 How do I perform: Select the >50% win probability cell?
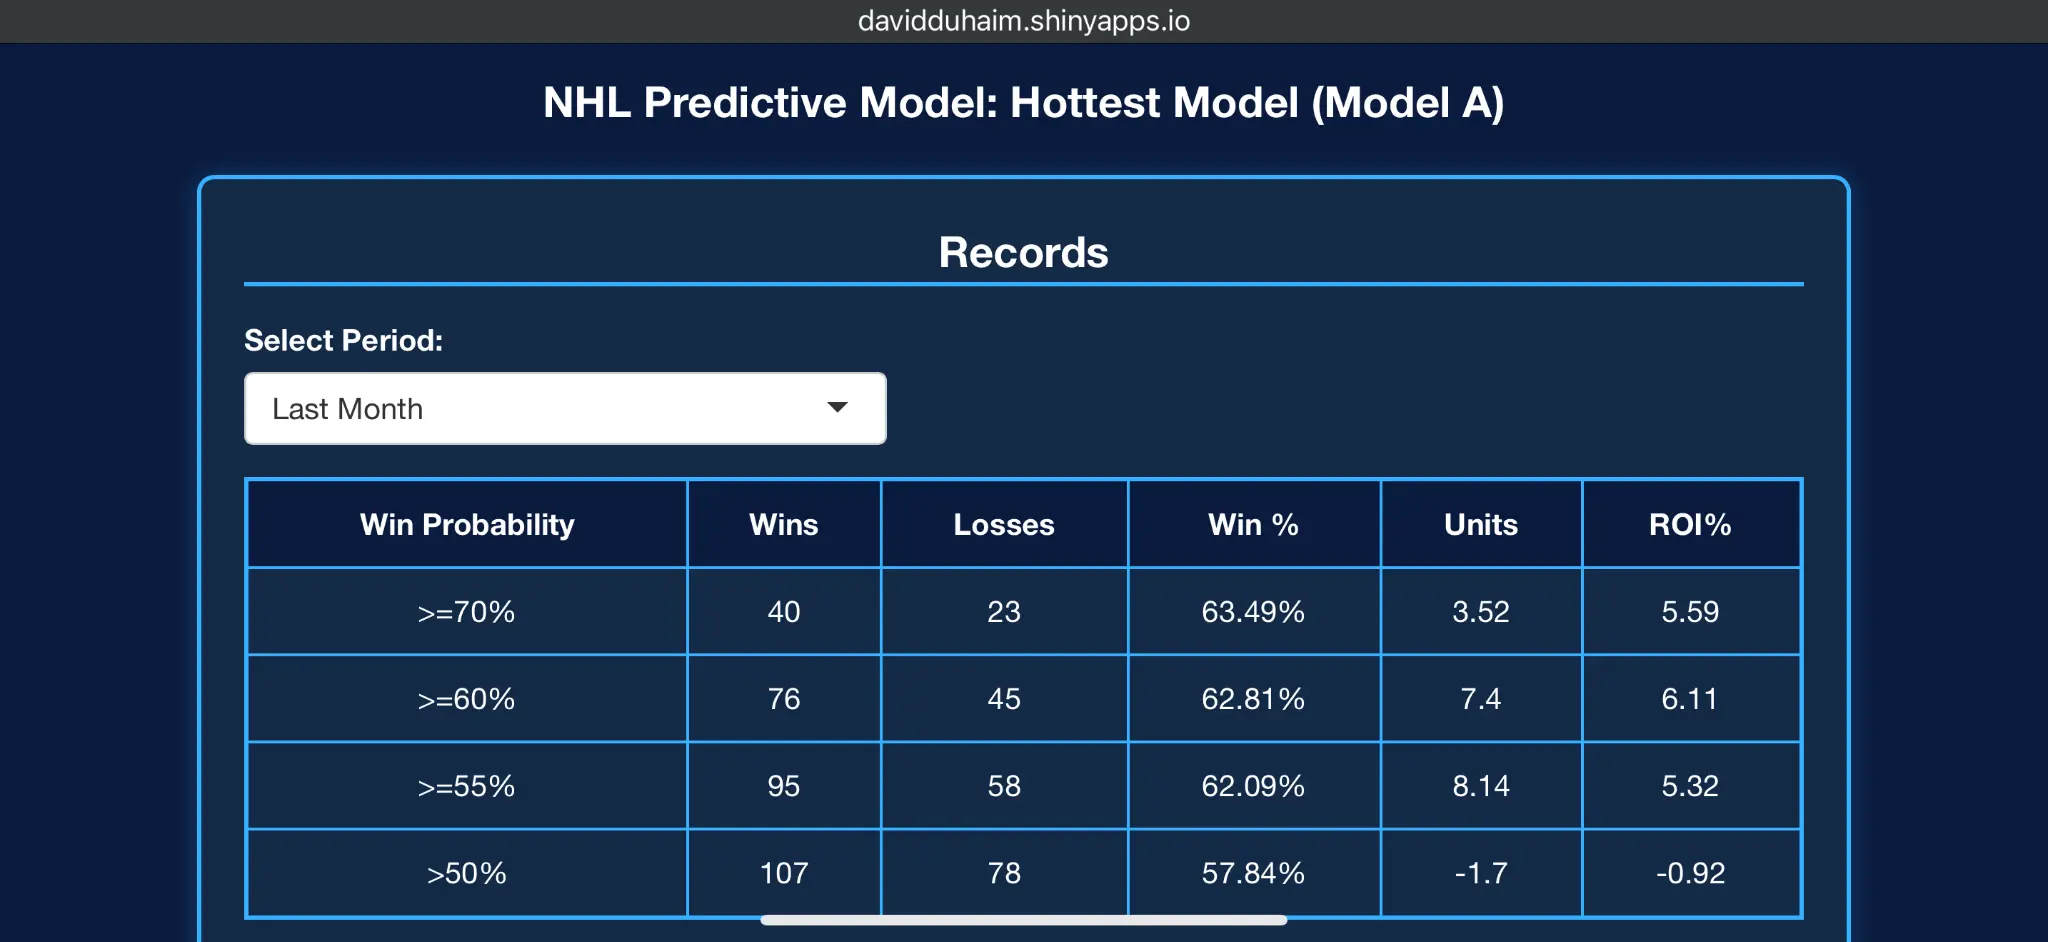tap(467, 873)
